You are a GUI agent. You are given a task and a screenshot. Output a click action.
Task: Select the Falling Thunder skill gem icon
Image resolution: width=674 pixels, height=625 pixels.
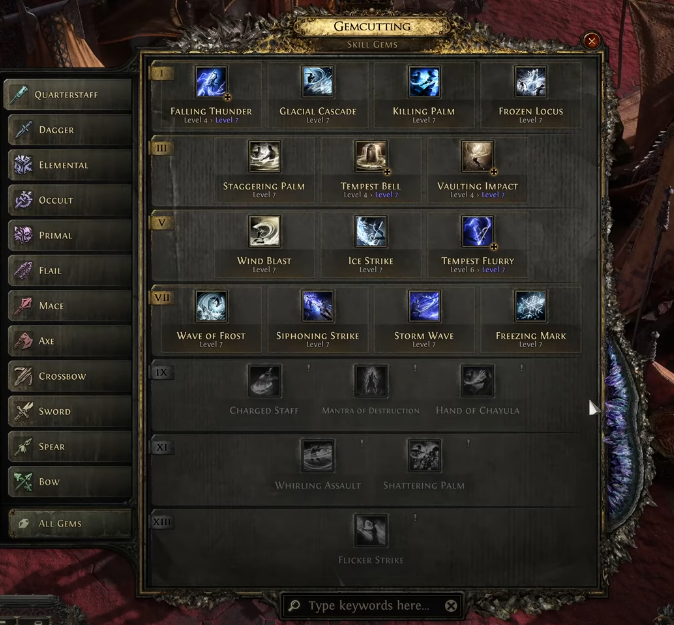pyautogui.click(x=211, y=82)
